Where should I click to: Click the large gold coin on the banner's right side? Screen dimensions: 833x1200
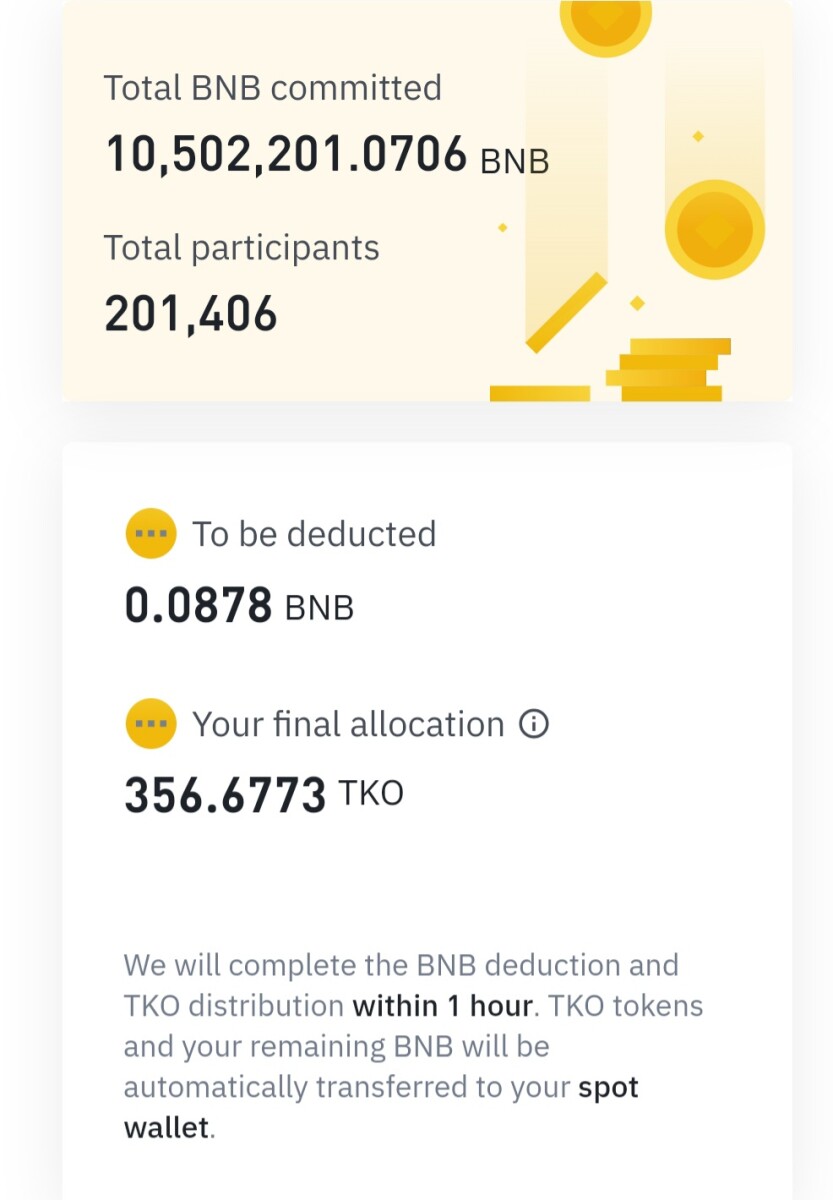[x=714, y=230]
